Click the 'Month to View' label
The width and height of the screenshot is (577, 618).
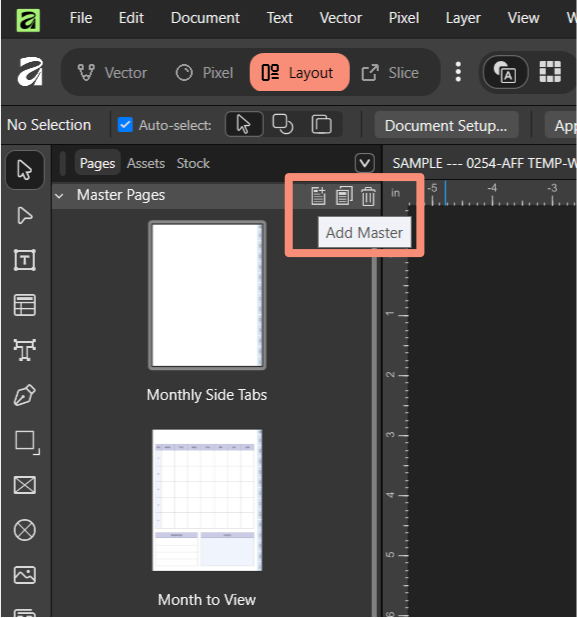click(x=207, y=600)
